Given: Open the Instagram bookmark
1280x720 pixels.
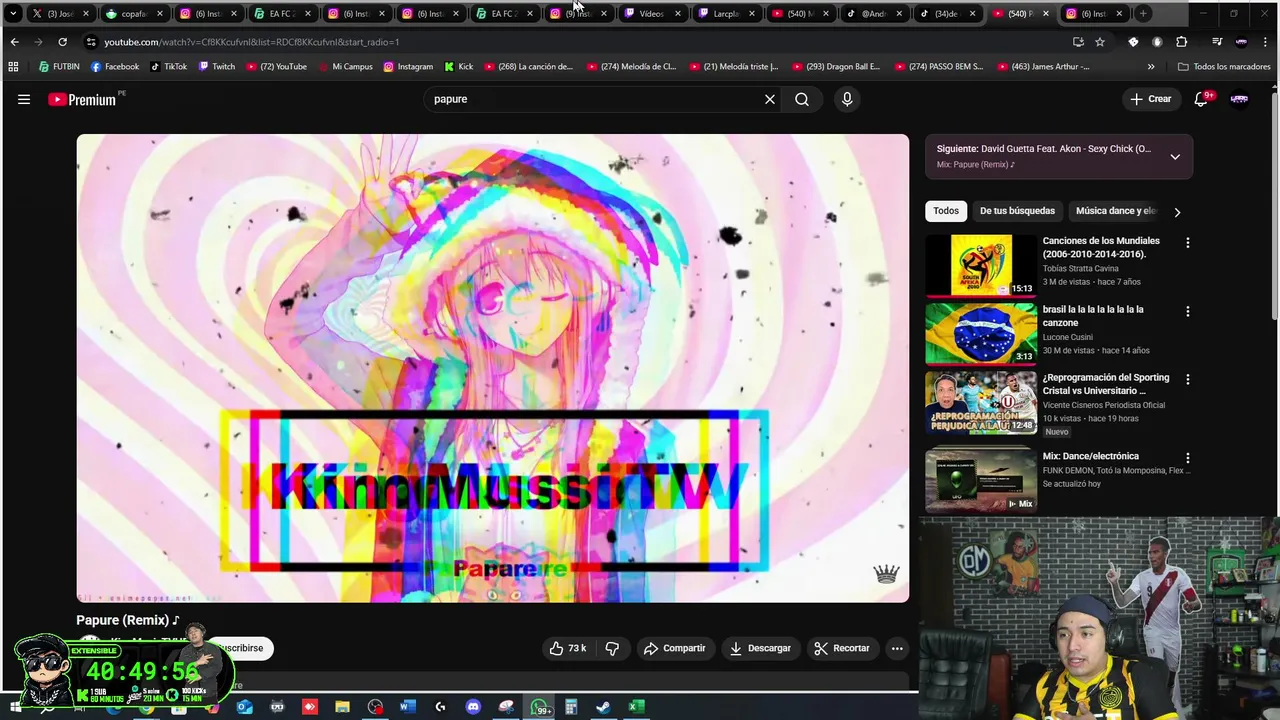Looking at the screenshot, I should pos(408,67).
